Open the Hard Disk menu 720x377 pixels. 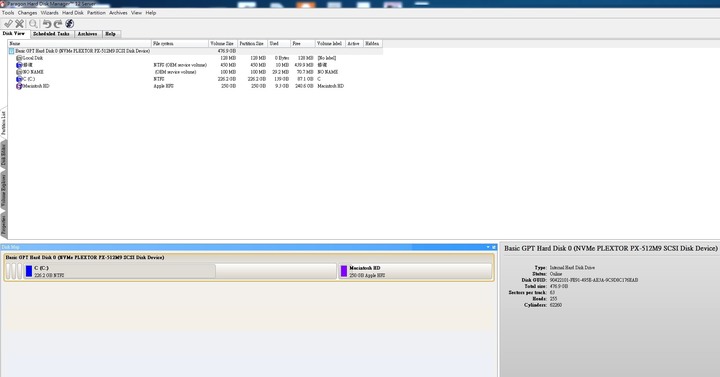[73, 13]
